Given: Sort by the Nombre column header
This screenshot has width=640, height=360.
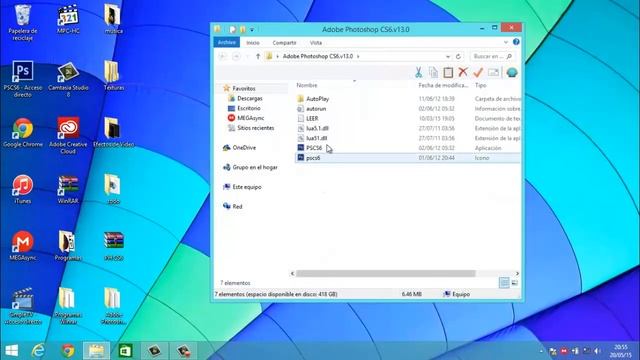Looking at the screenshot, I should point(307,85).
